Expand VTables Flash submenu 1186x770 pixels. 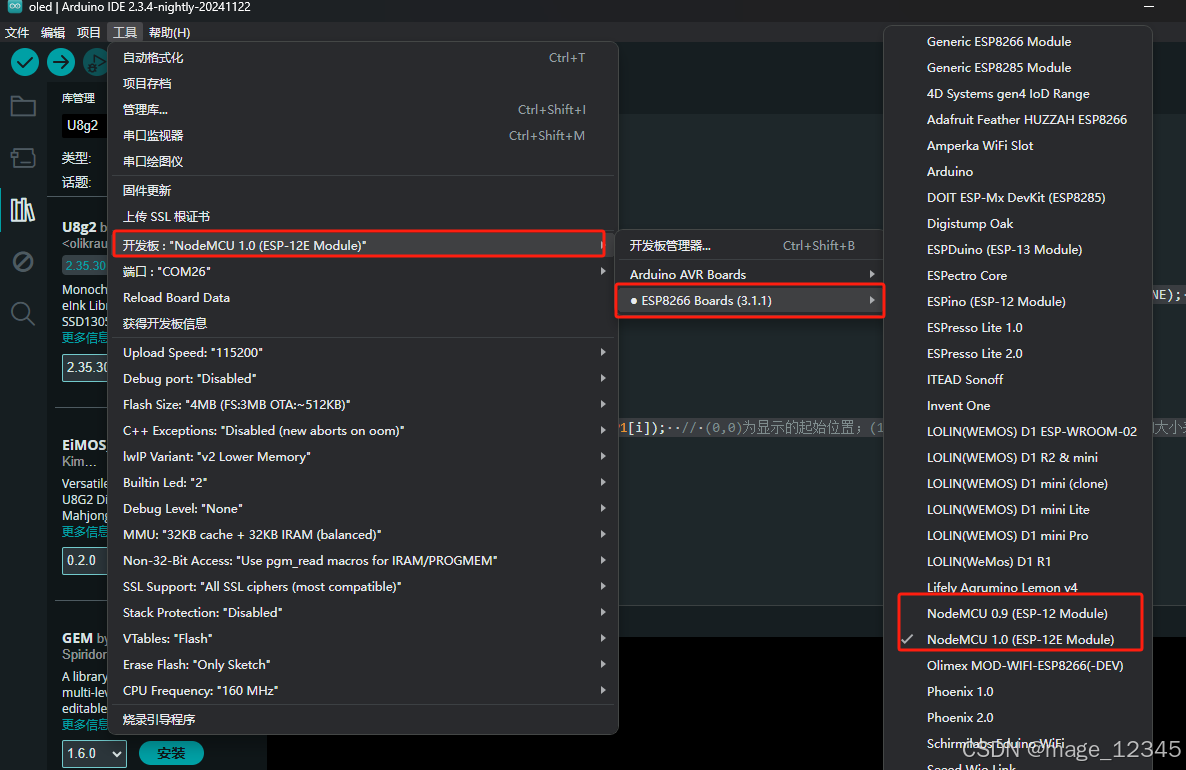click(x=363, y=638)
